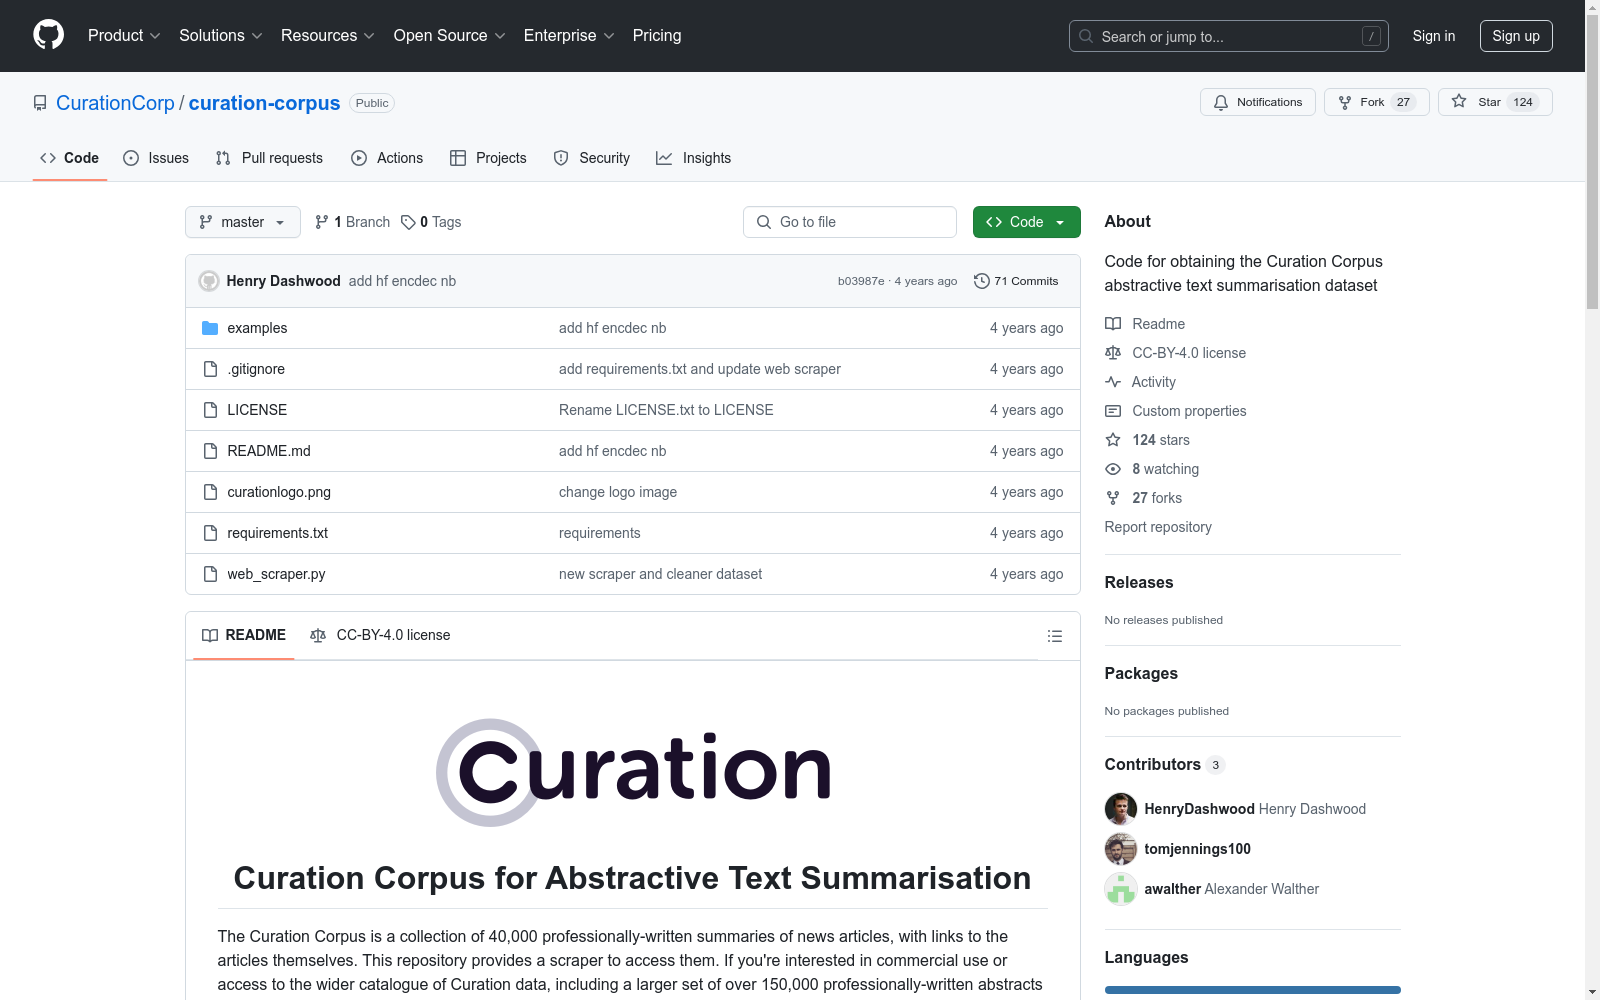Click the web_scraper.py file icon

point(210,574)
